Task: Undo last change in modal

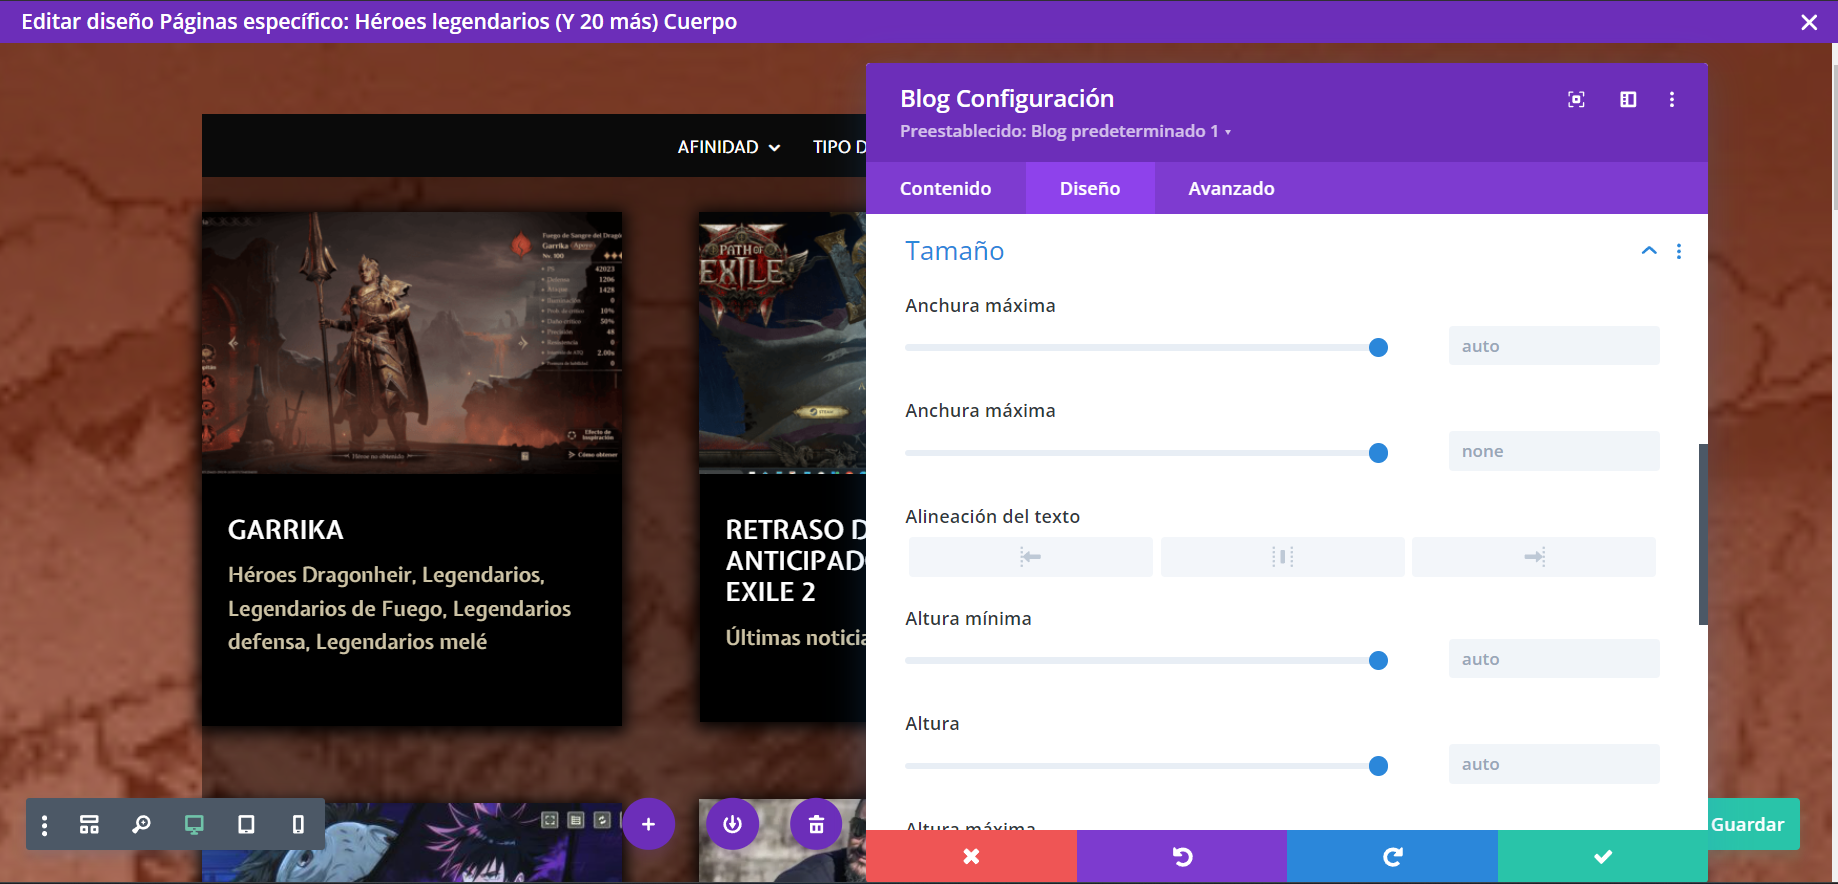Action: pyautogui.click(x=1182, y=856)
